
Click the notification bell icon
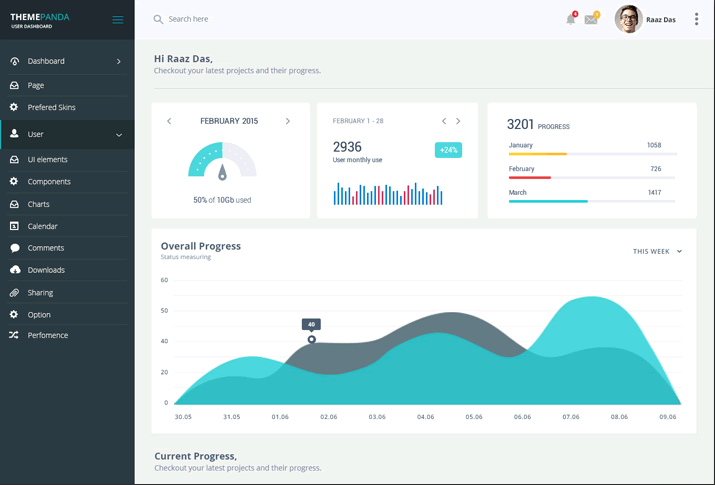pos(571,19)
